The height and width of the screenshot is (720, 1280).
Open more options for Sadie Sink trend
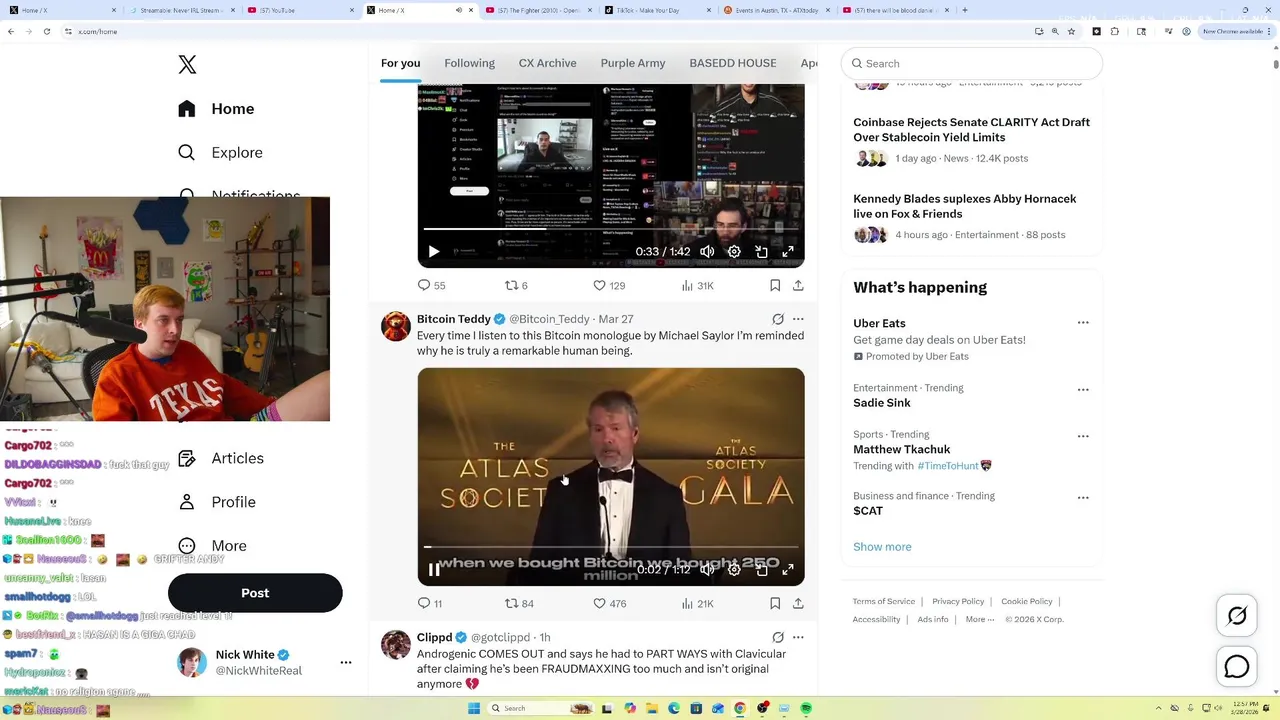tap(1083, 390)
